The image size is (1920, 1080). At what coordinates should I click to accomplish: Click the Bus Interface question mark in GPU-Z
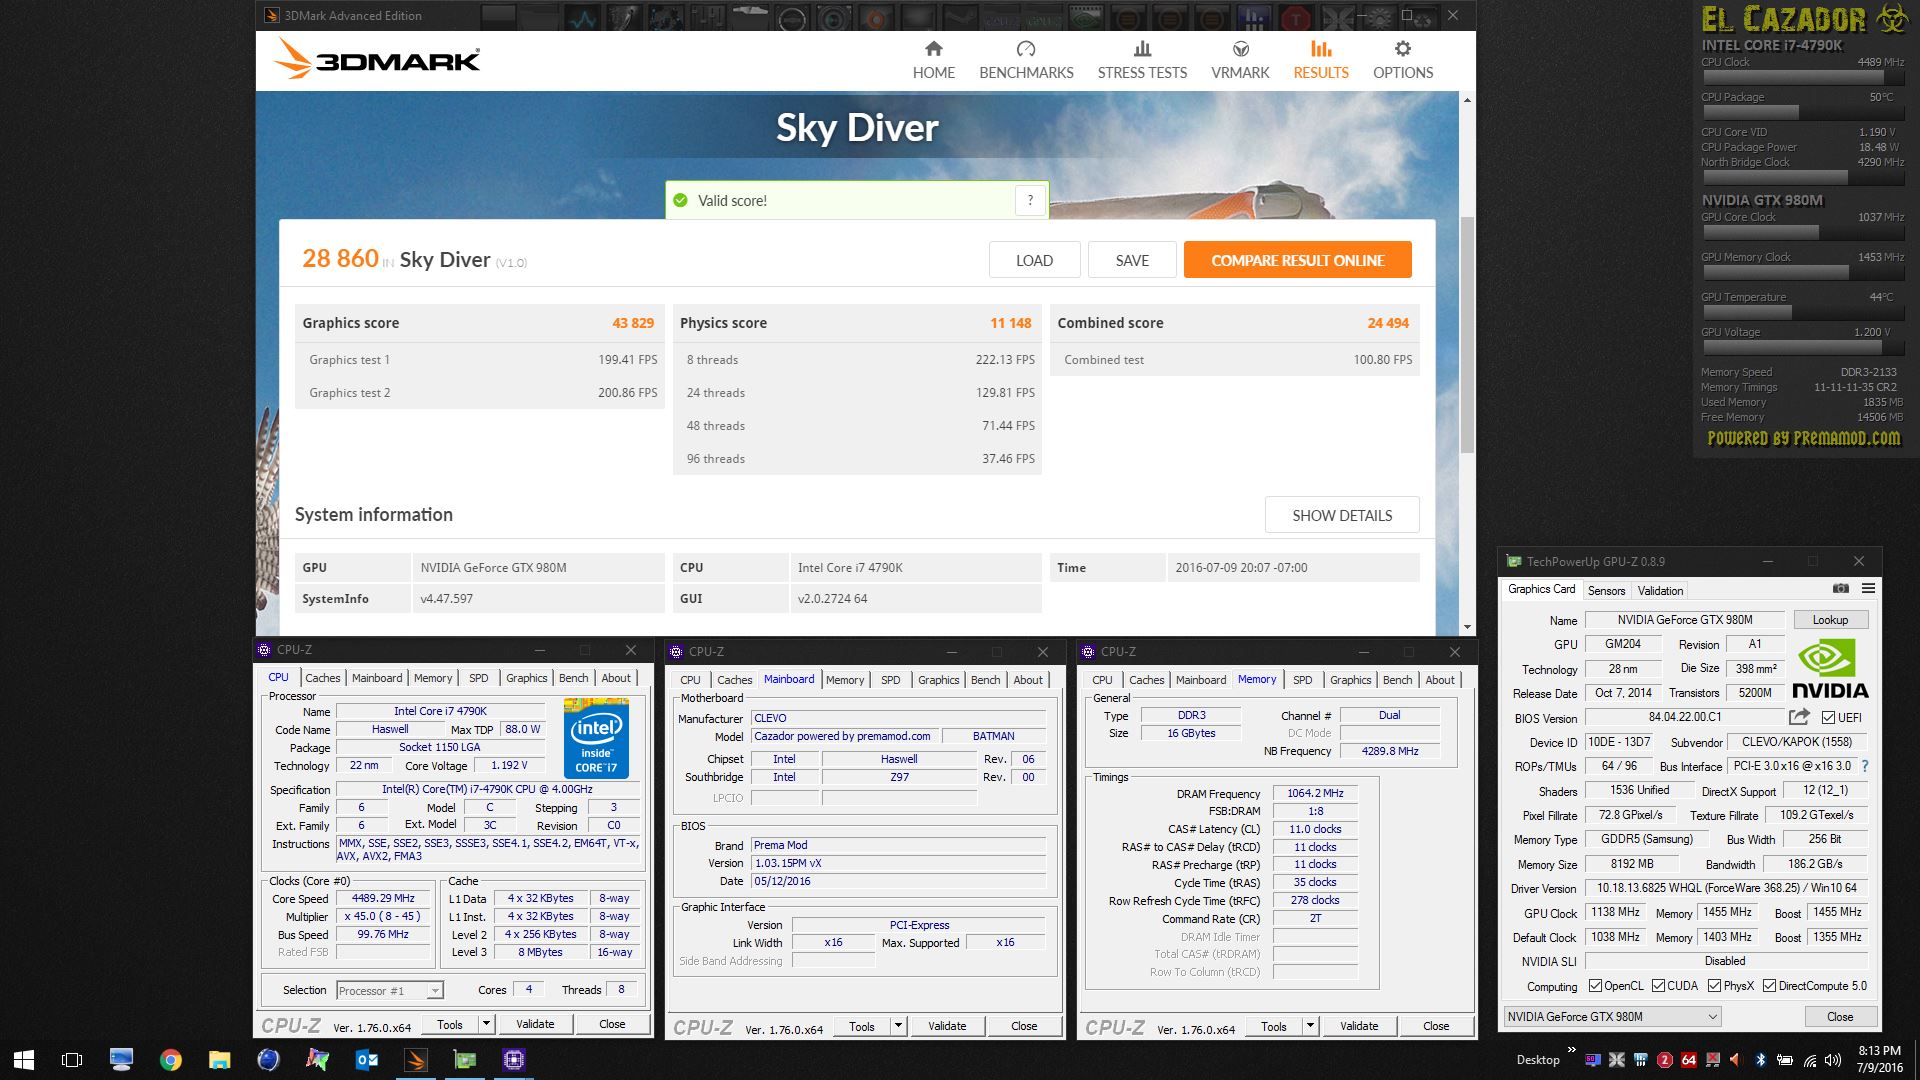pyautogui.click(x=1864, y=766)
